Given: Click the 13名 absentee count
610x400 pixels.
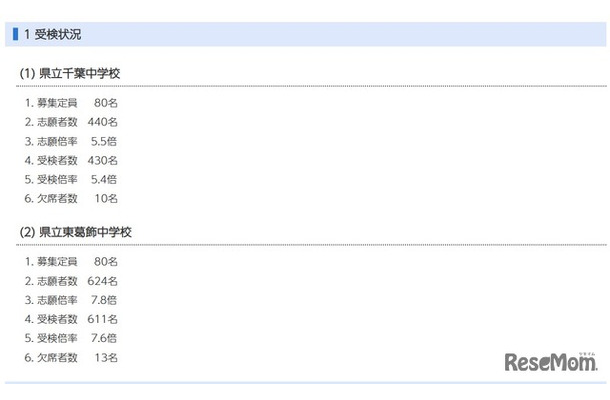Looking at the screenshot, I should point(106,357).
